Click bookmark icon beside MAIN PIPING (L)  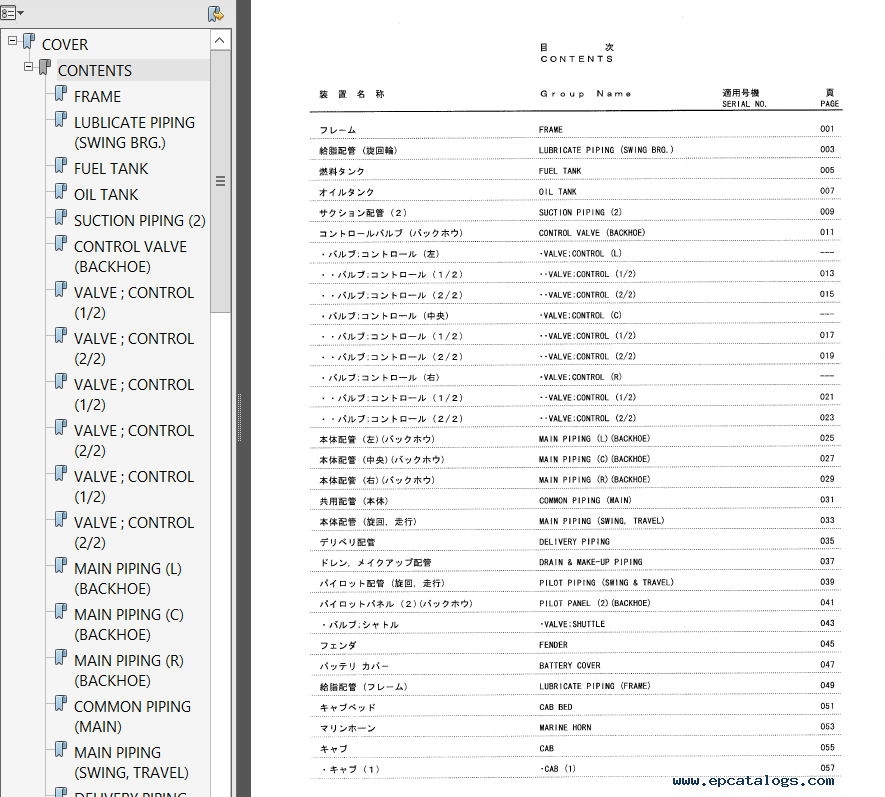[x=60, y=565]
